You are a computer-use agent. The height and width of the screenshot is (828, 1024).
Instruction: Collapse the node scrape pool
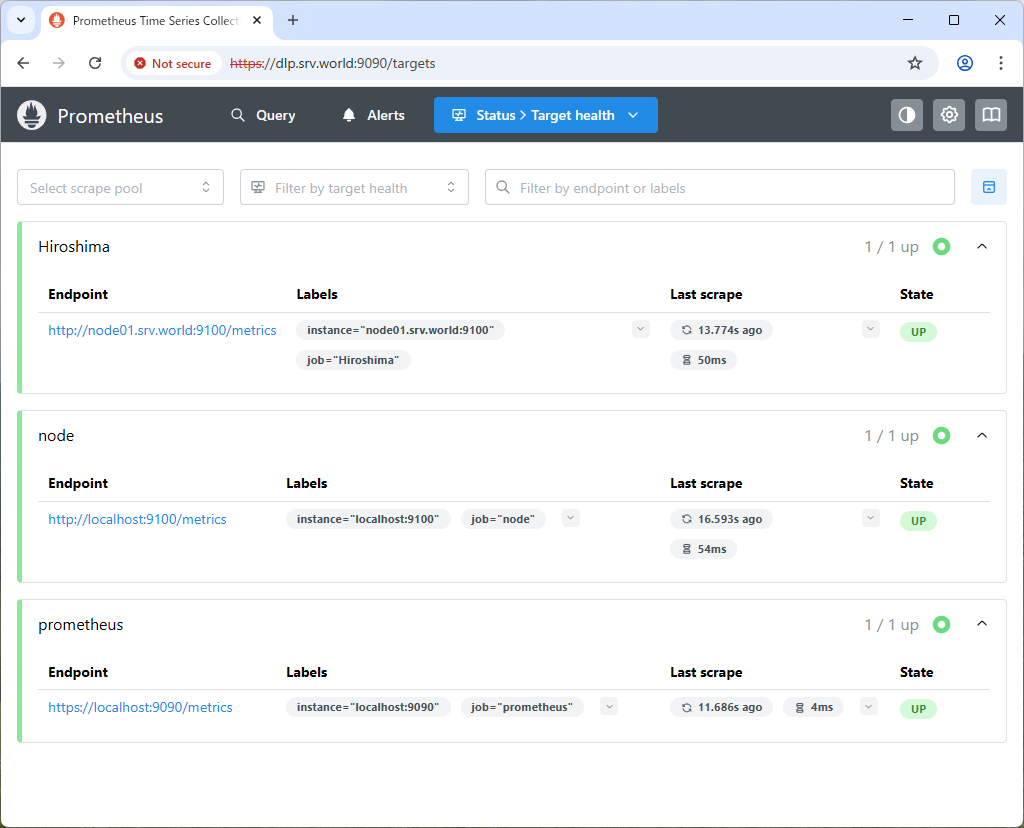982,436
